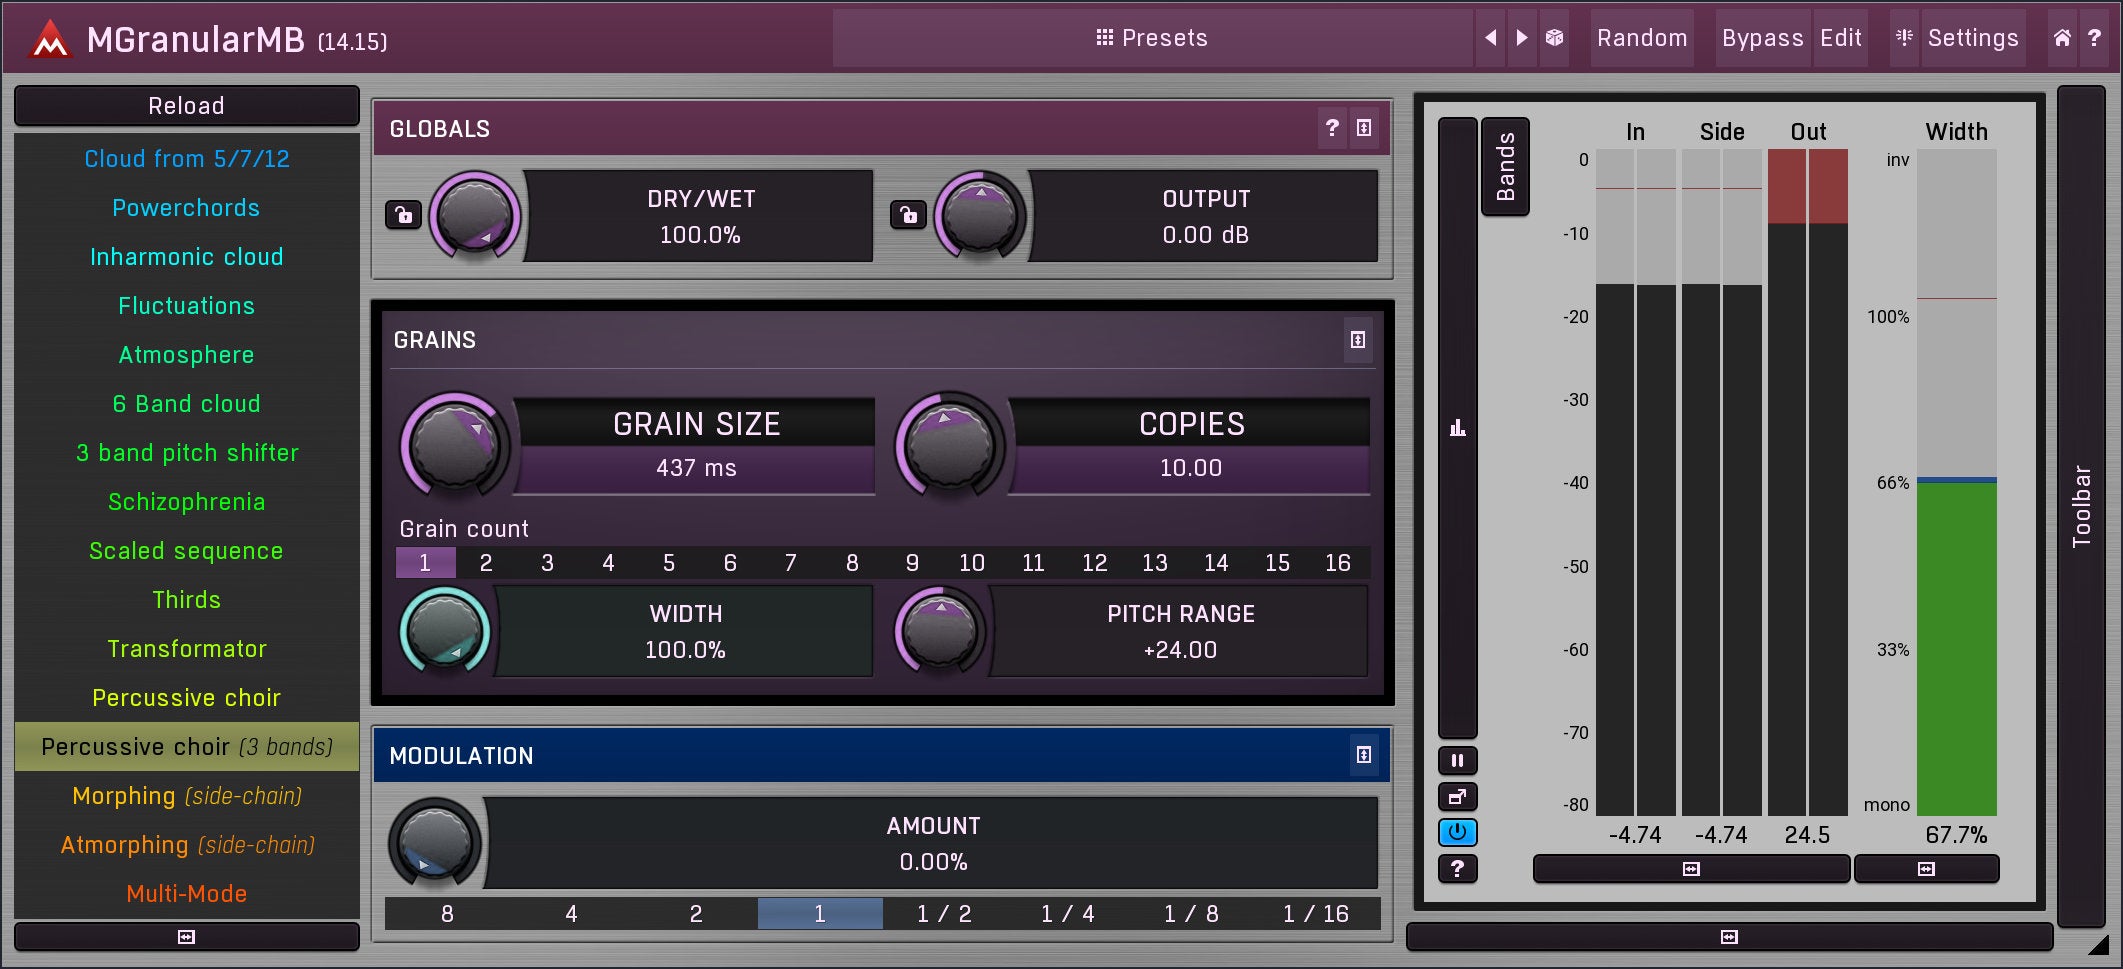Toggle the meter power button

tap(1457, 833)
